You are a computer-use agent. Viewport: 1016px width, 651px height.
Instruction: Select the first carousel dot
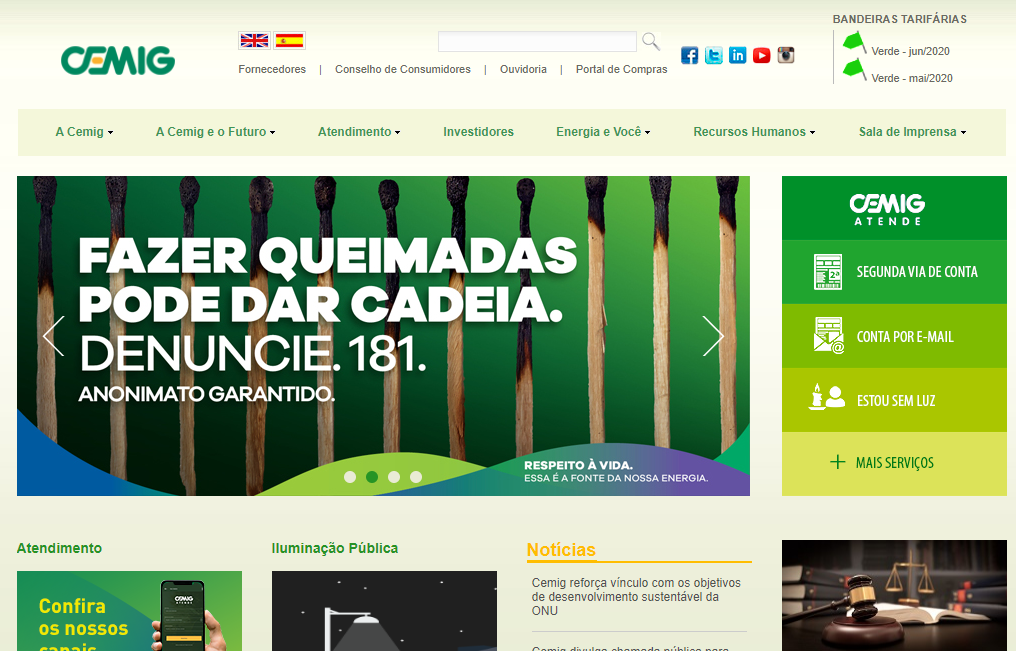pos(350,477)
